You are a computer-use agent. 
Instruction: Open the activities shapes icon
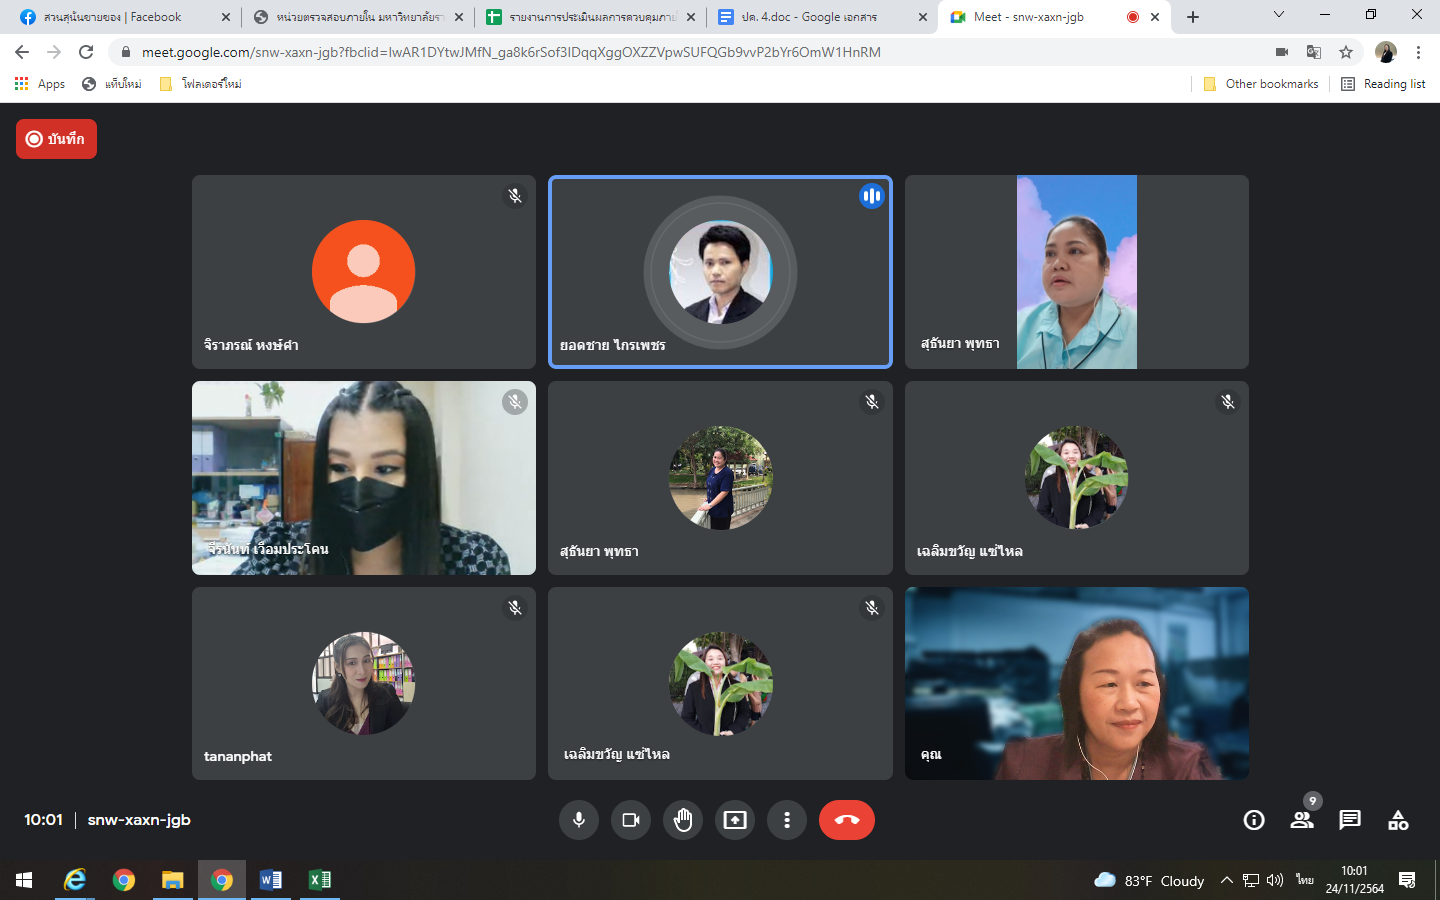[1398, 820]
